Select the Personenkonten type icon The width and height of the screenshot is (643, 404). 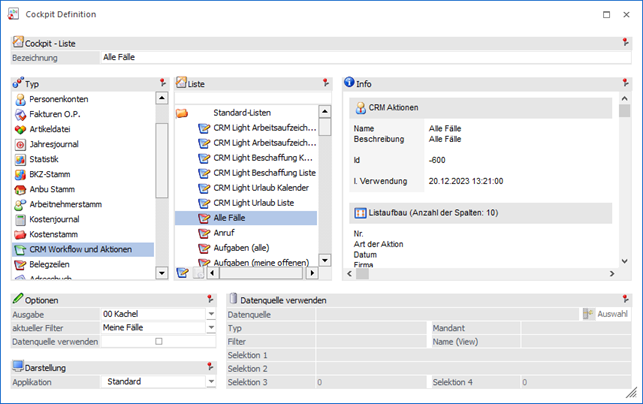pyautogui.click(x=20, y=99)
